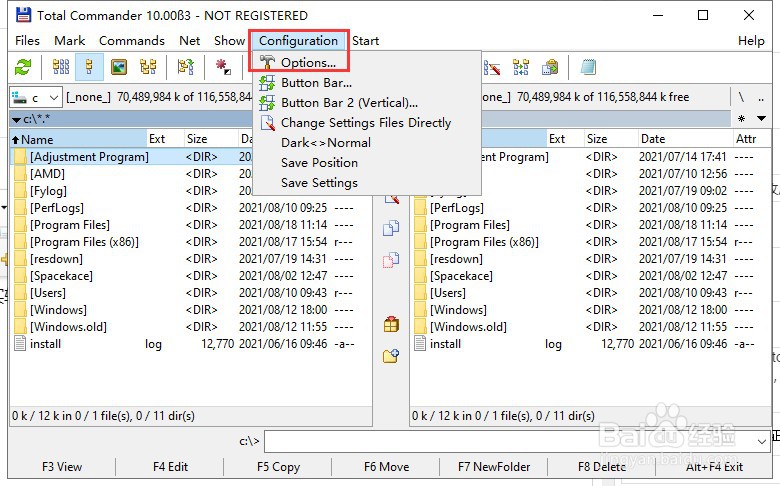Open the Mark menu
The image size is (780, 486).
[x=70, y=41]
